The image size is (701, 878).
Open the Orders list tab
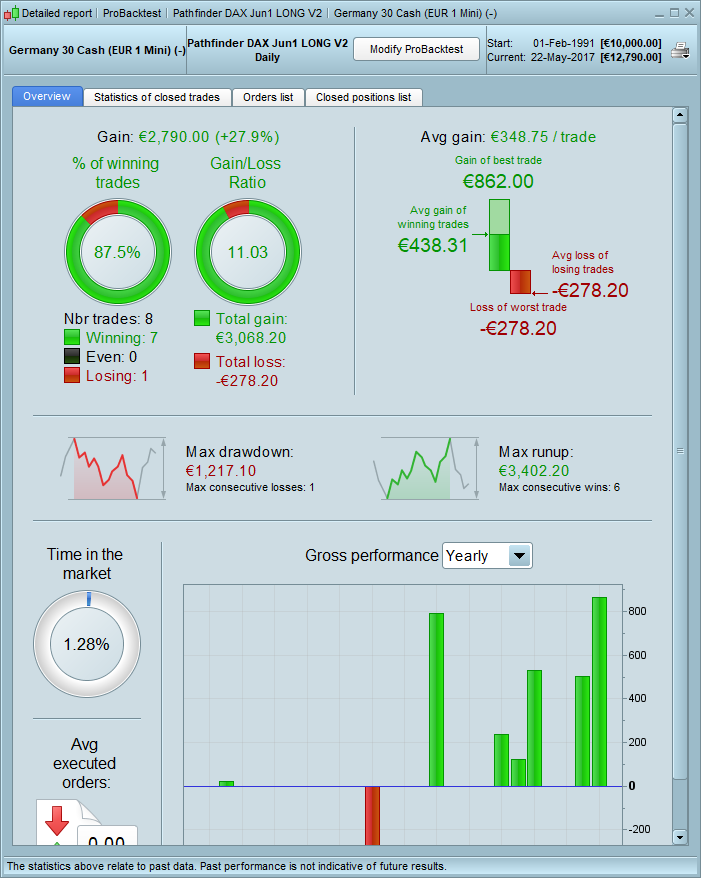(268, 97)
